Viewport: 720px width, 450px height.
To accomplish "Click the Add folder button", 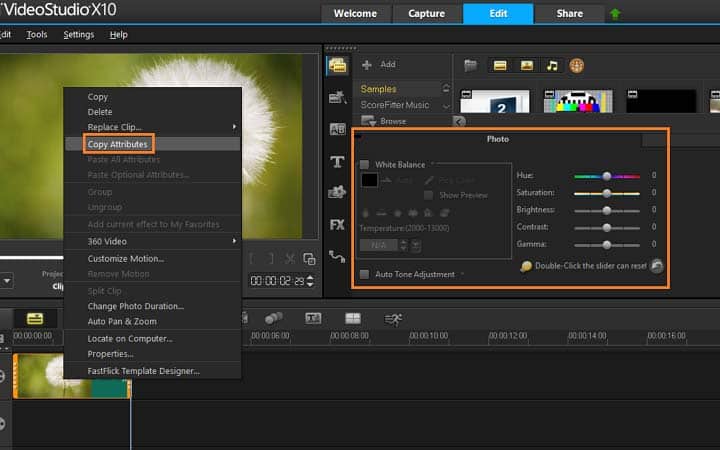I will pos(378,65).
